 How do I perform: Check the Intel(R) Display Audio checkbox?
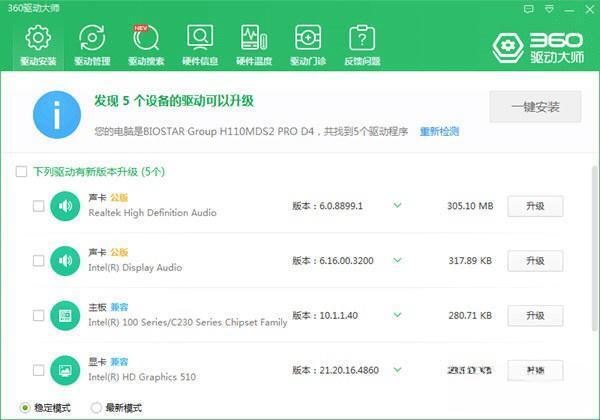click(38, 261)
